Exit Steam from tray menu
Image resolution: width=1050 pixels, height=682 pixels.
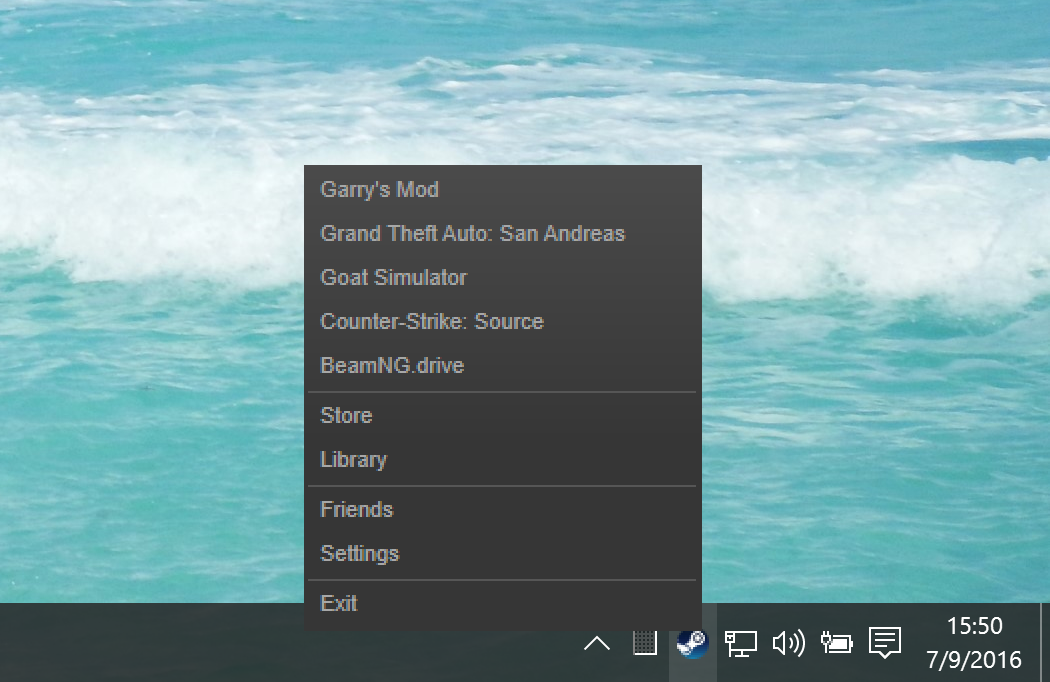502,604
